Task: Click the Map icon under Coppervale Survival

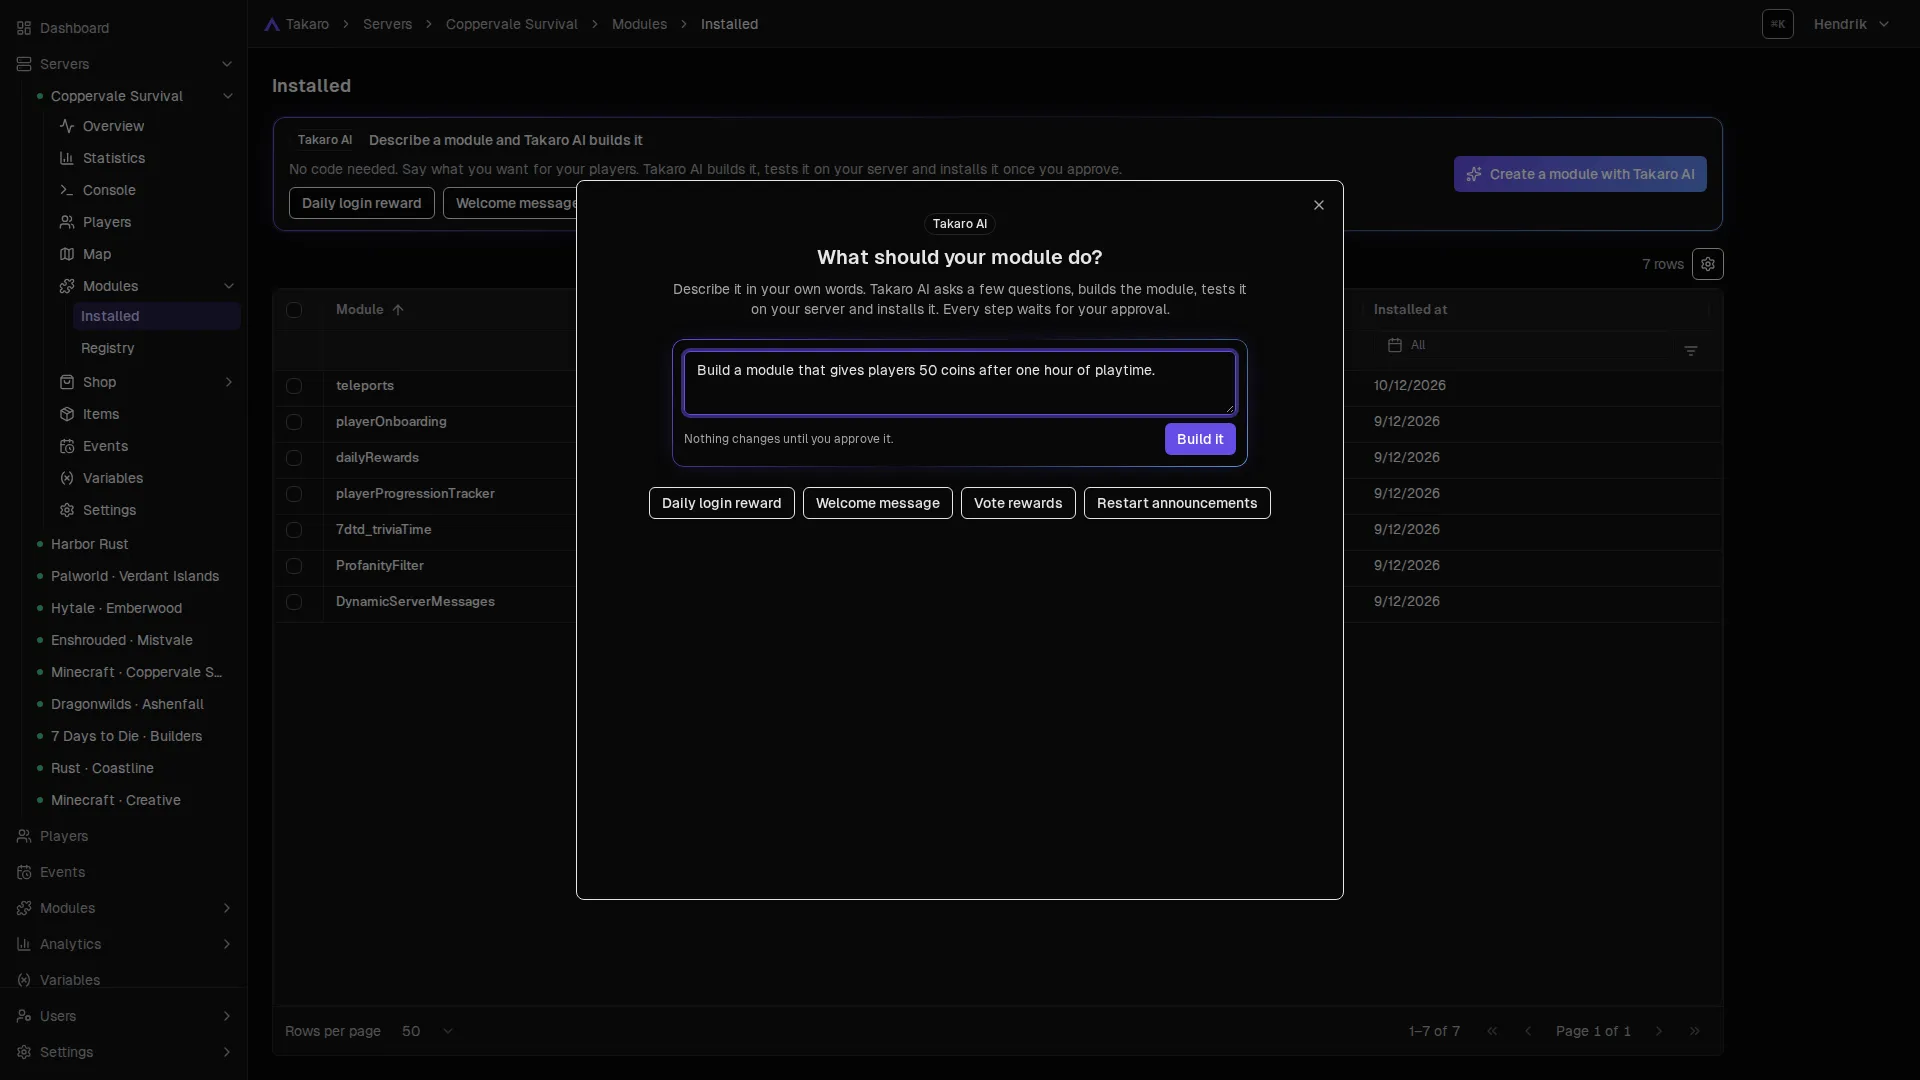Action: click(x=67, y=254)
